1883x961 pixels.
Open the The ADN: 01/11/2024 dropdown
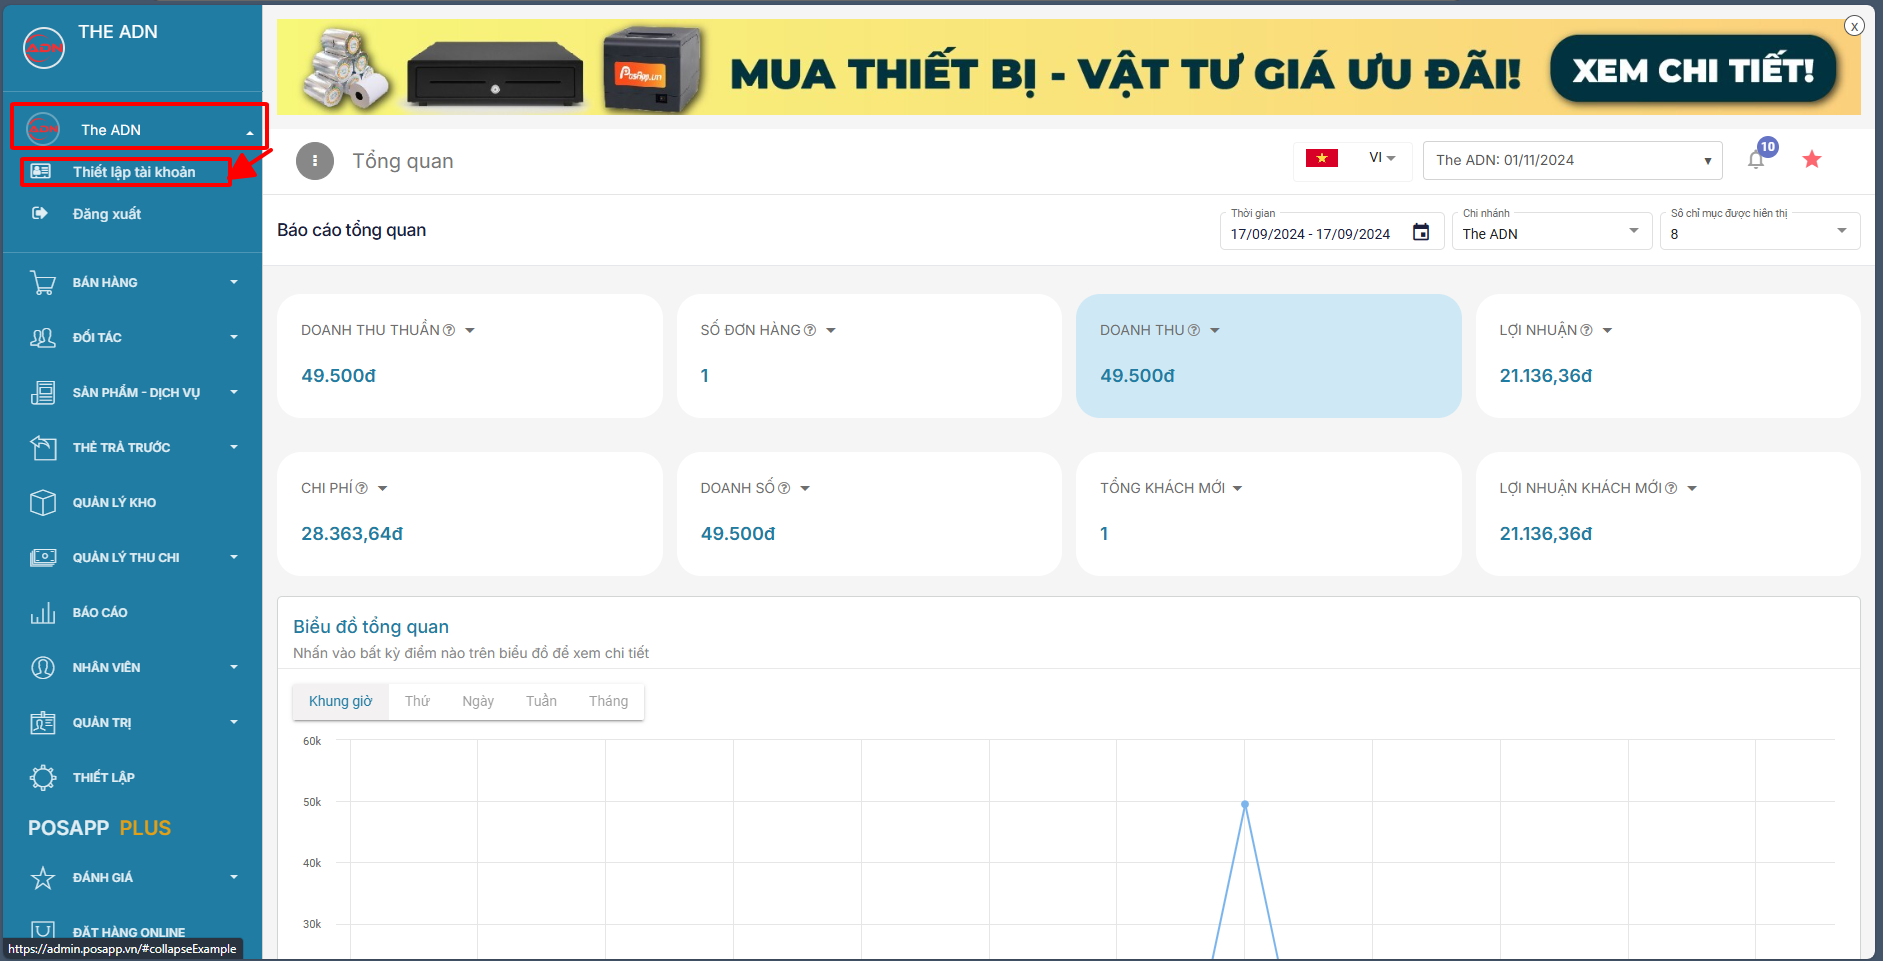point(1572,160)
